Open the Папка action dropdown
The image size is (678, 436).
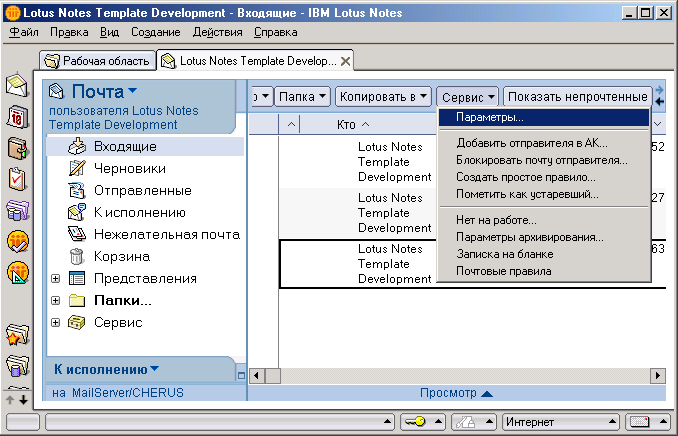click(x=302, y=96)
